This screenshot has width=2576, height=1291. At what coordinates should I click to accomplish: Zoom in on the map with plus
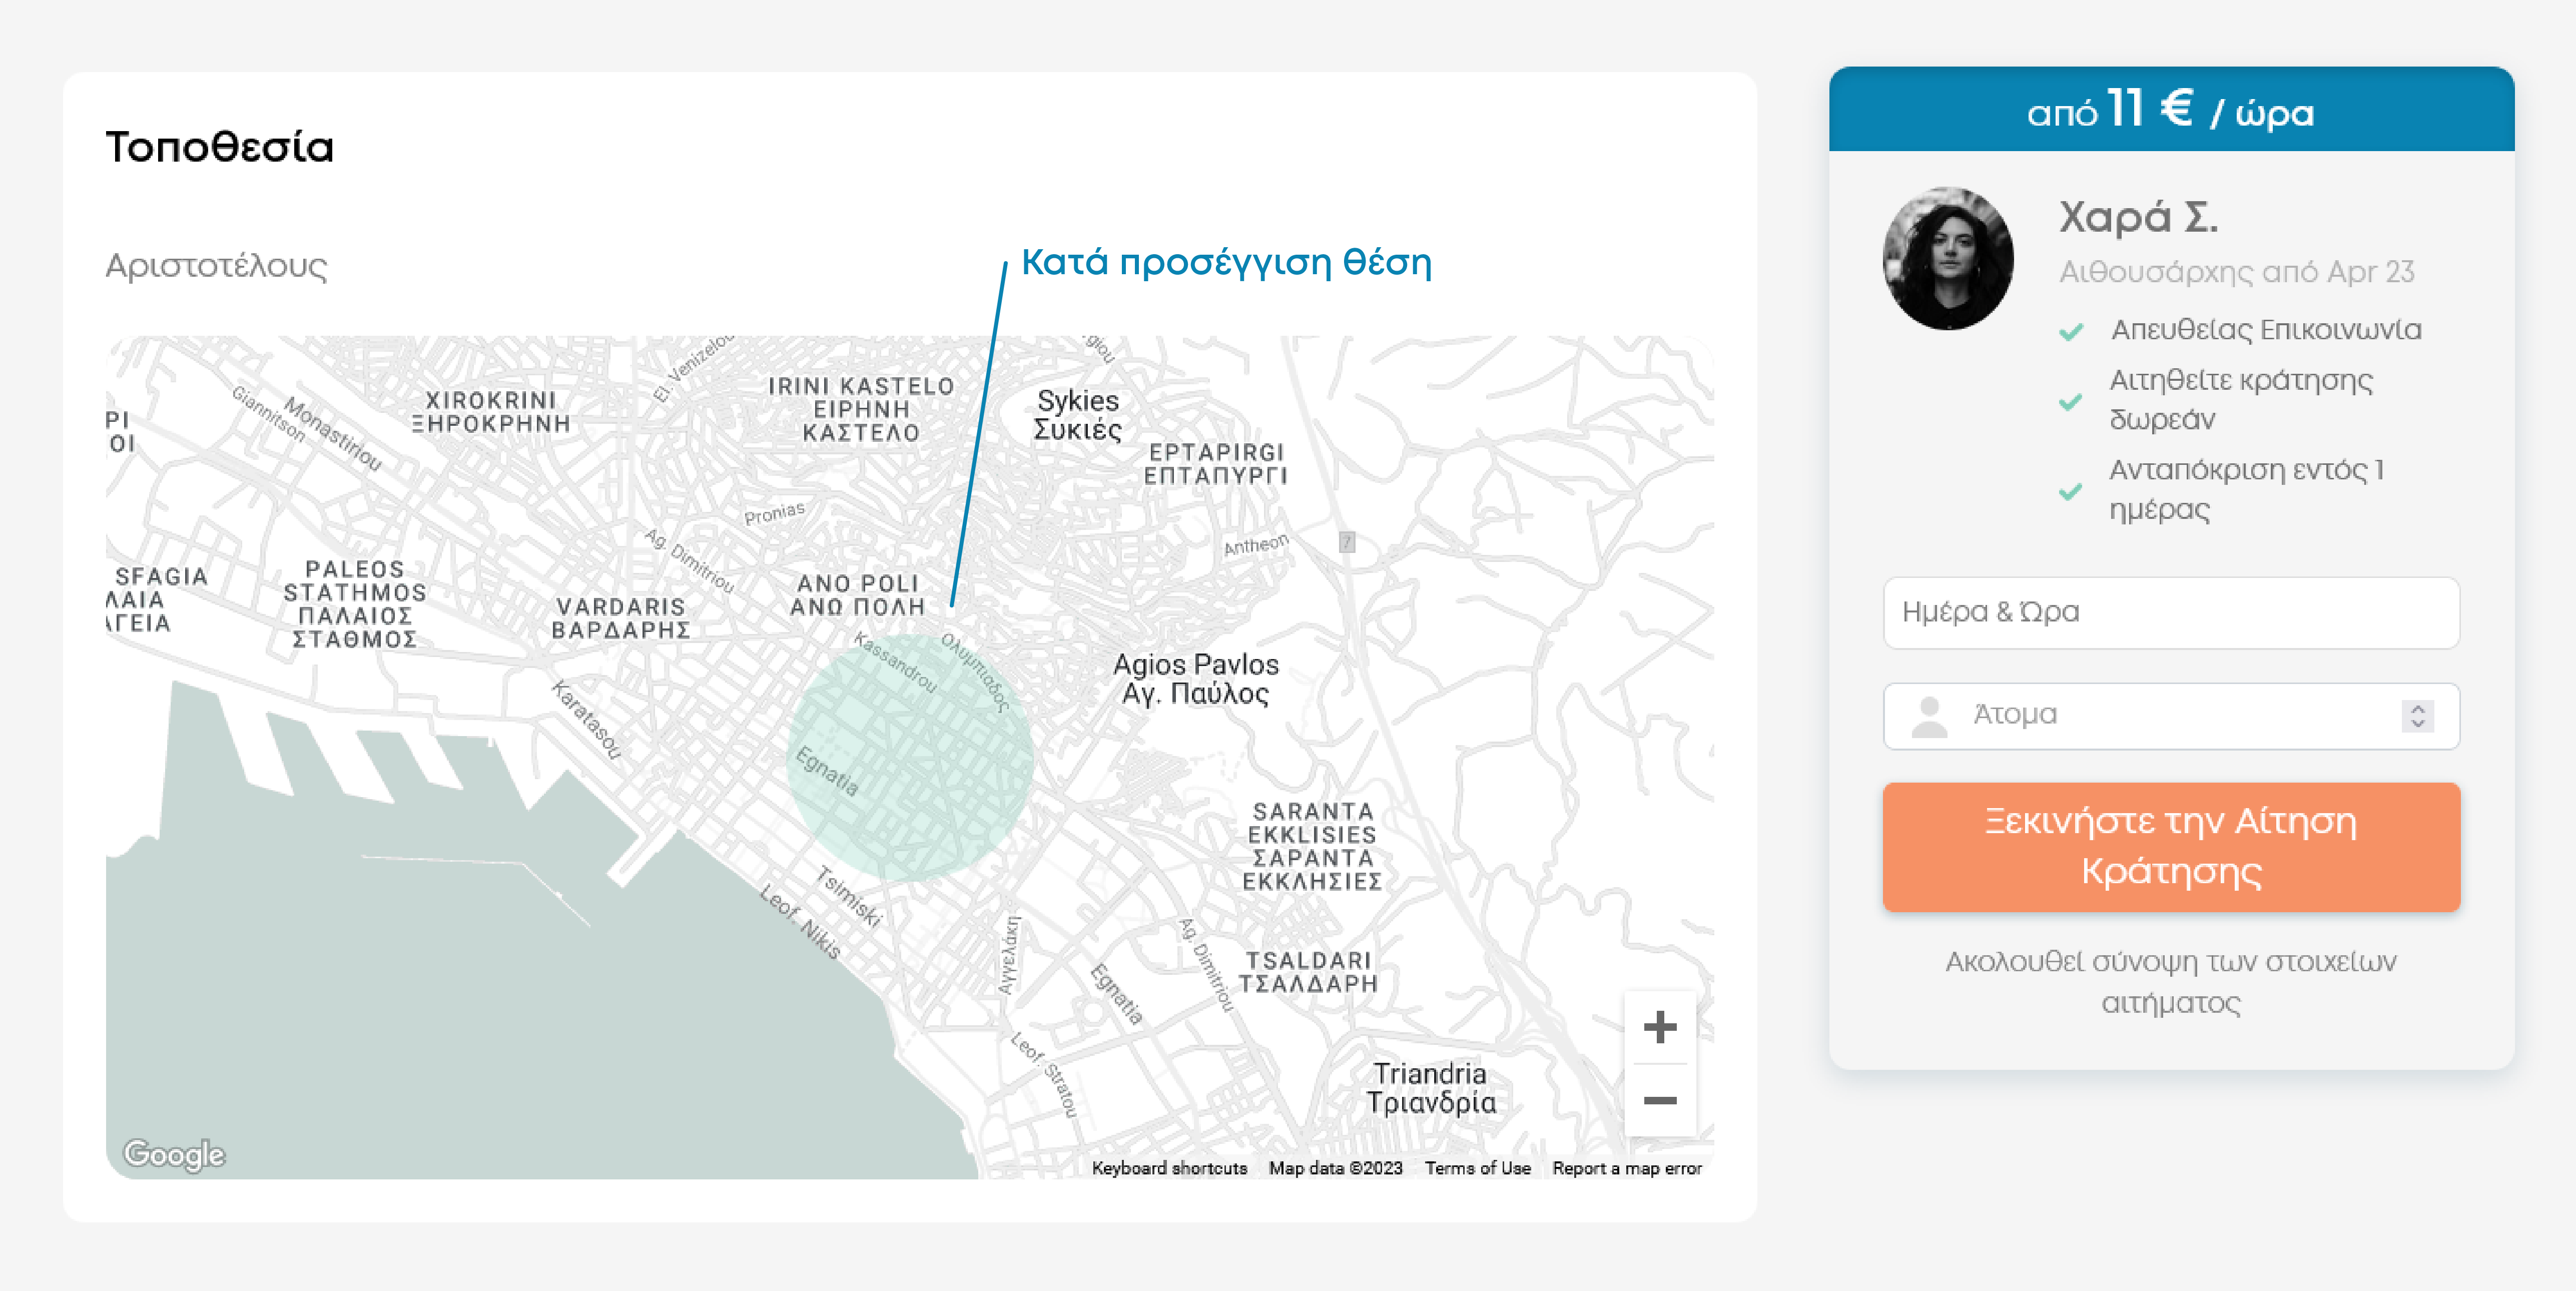pyautogui.click(x=1659, y=1027)
